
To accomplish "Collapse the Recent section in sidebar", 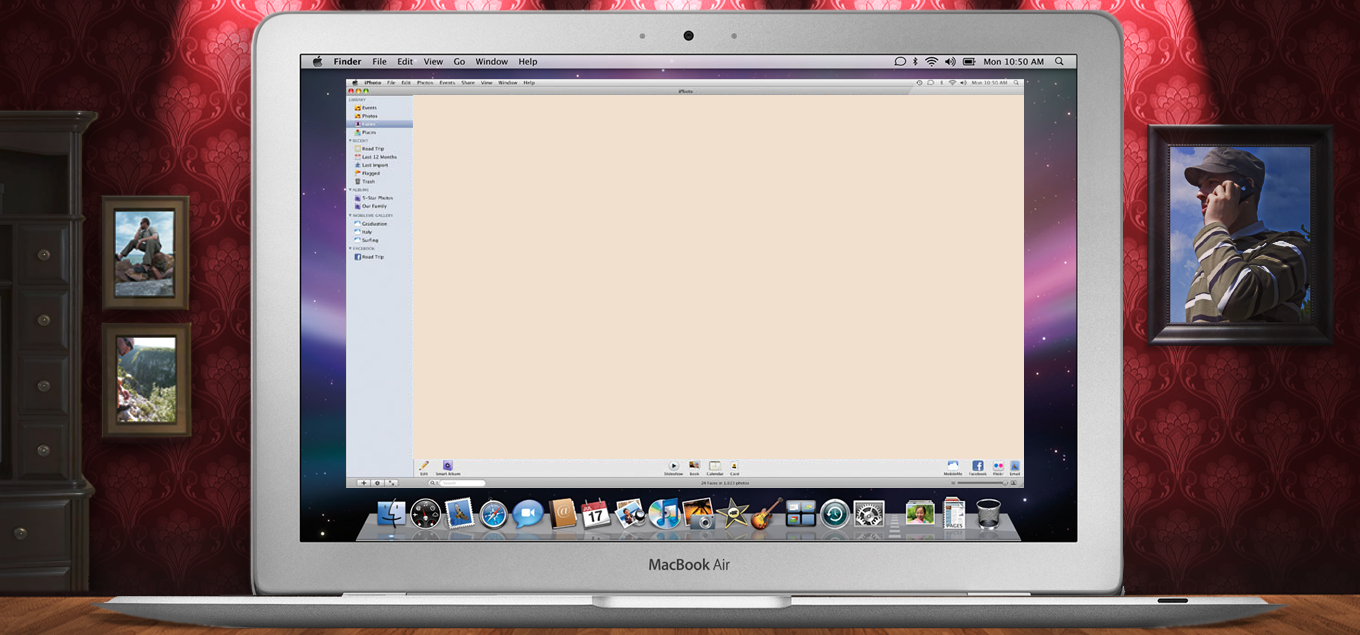I will coord(350,141).
